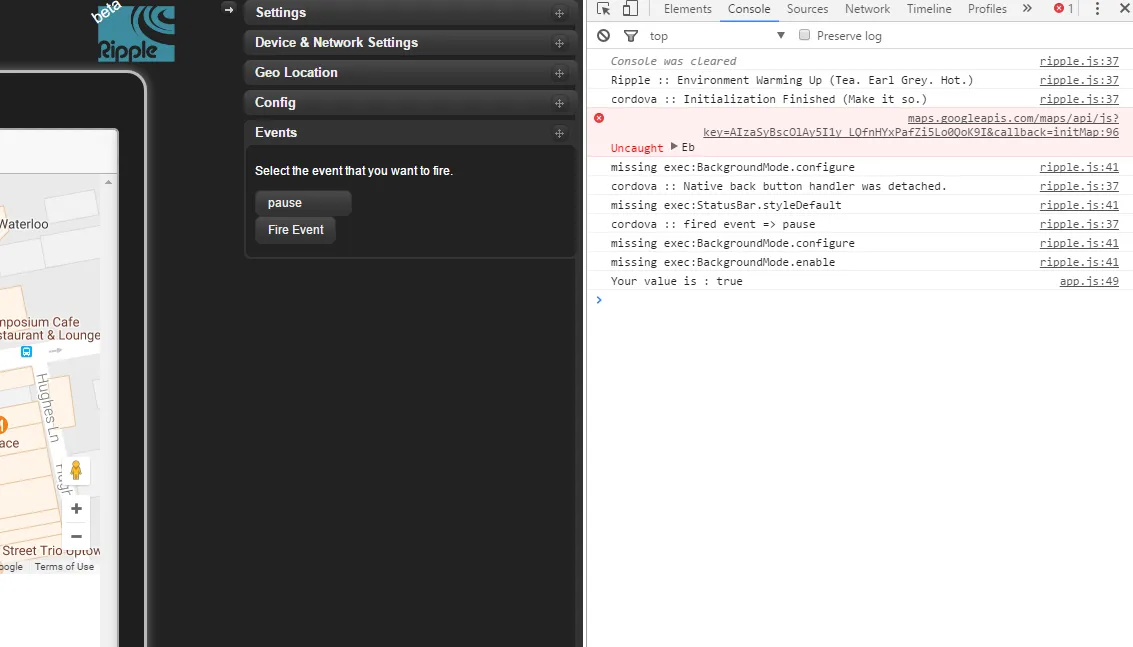Select the inspect element tool
Image resolution: width=1133 pixels, height=647 pixels.
point(603,9)
